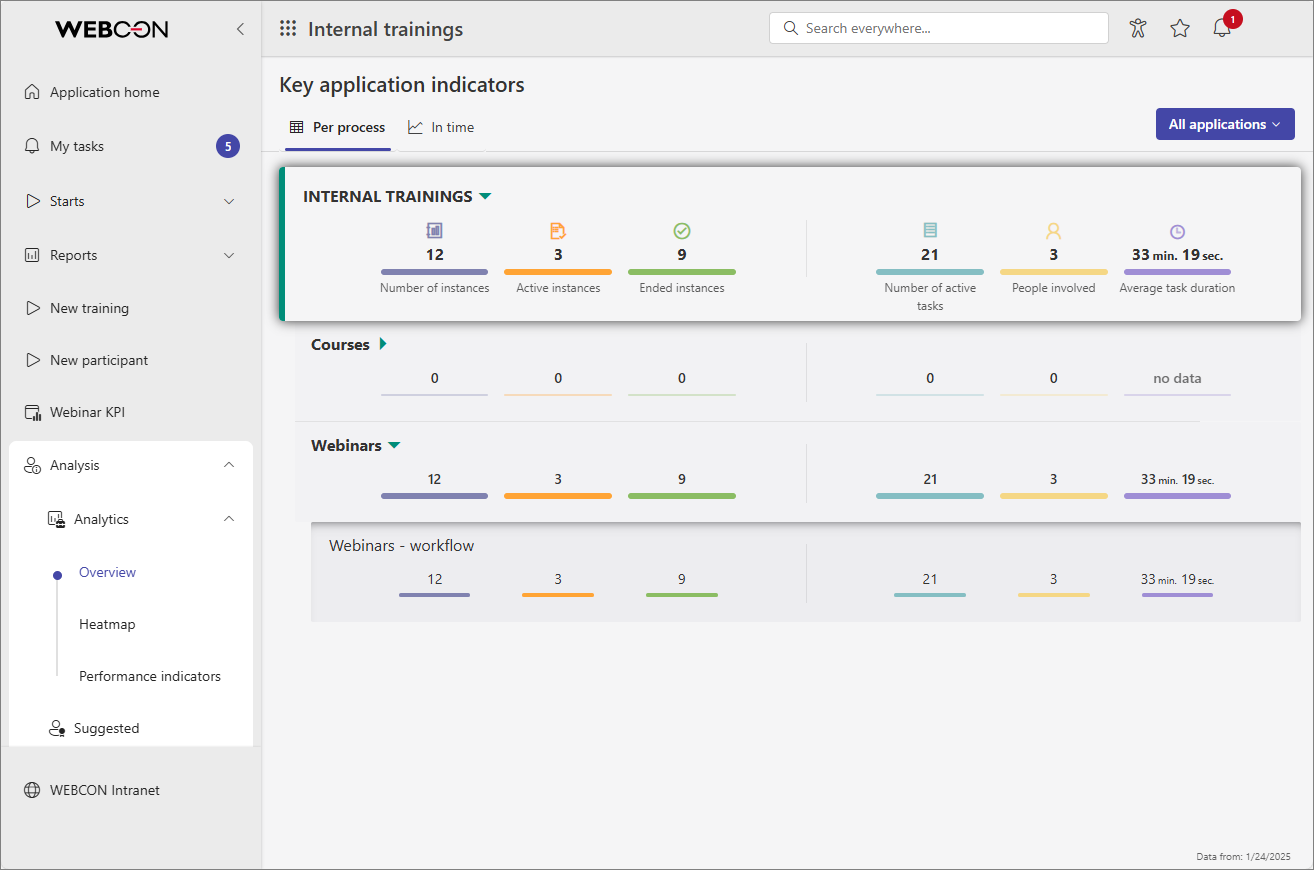Click the Suggested person icon
The height and width of the screenshot is (870, 1314).
click(x=57, y=728)
